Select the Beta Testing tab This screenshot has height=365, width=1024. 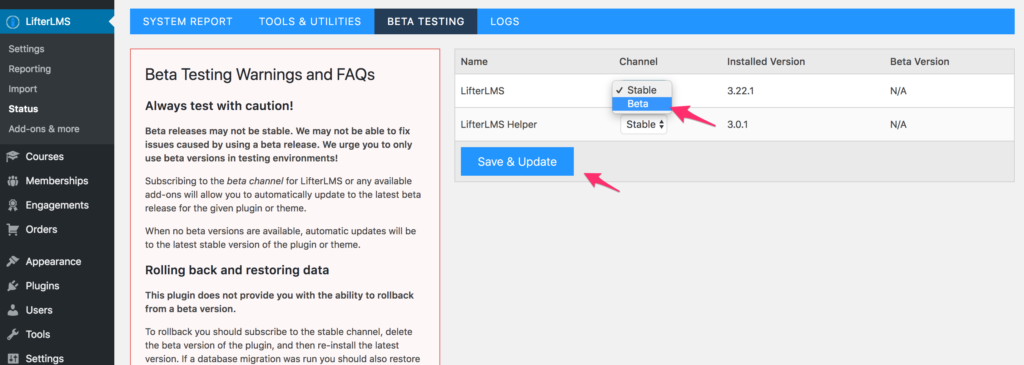[x=426, y=22]
